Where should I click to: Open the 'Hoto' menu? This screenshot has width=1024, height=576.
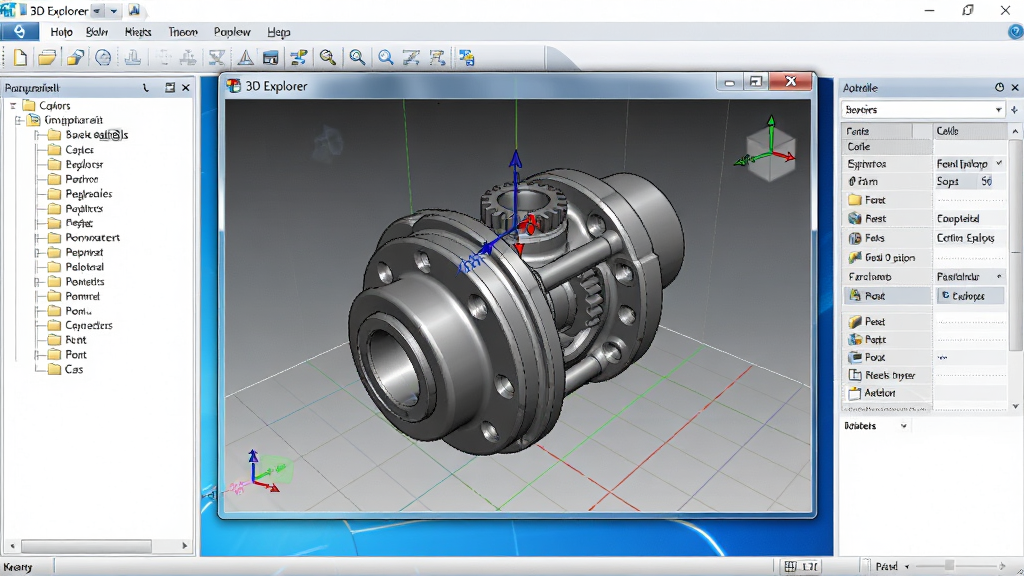click(61, 31)
